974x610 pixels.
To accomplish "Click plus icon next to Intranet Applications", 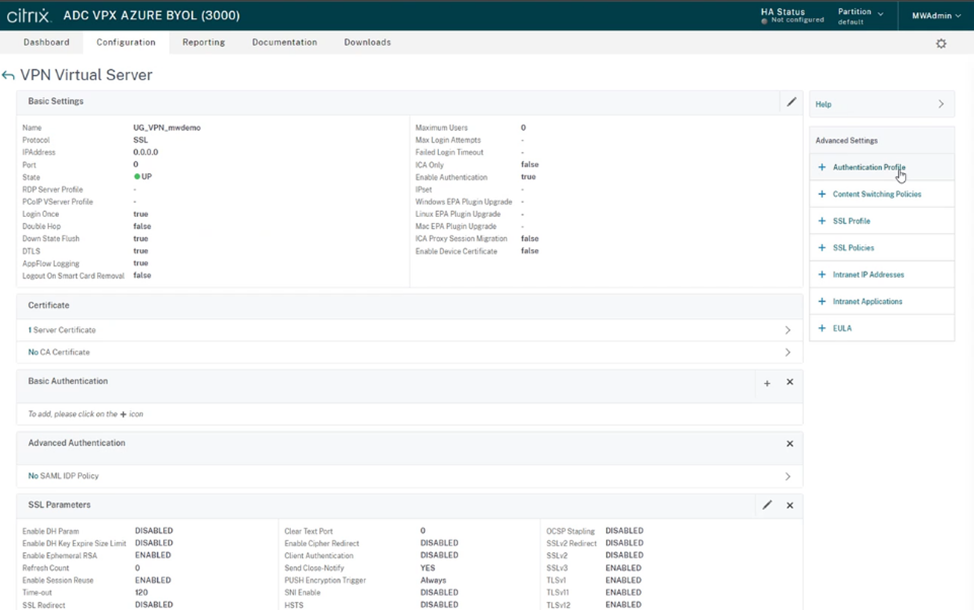I will point(822,301).
